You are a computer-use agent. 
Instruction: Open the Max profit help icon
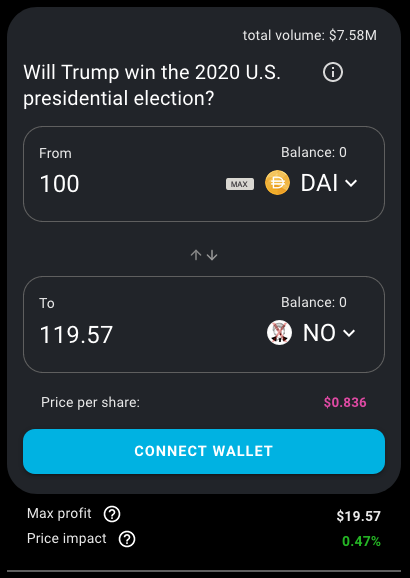click(112, 514)
